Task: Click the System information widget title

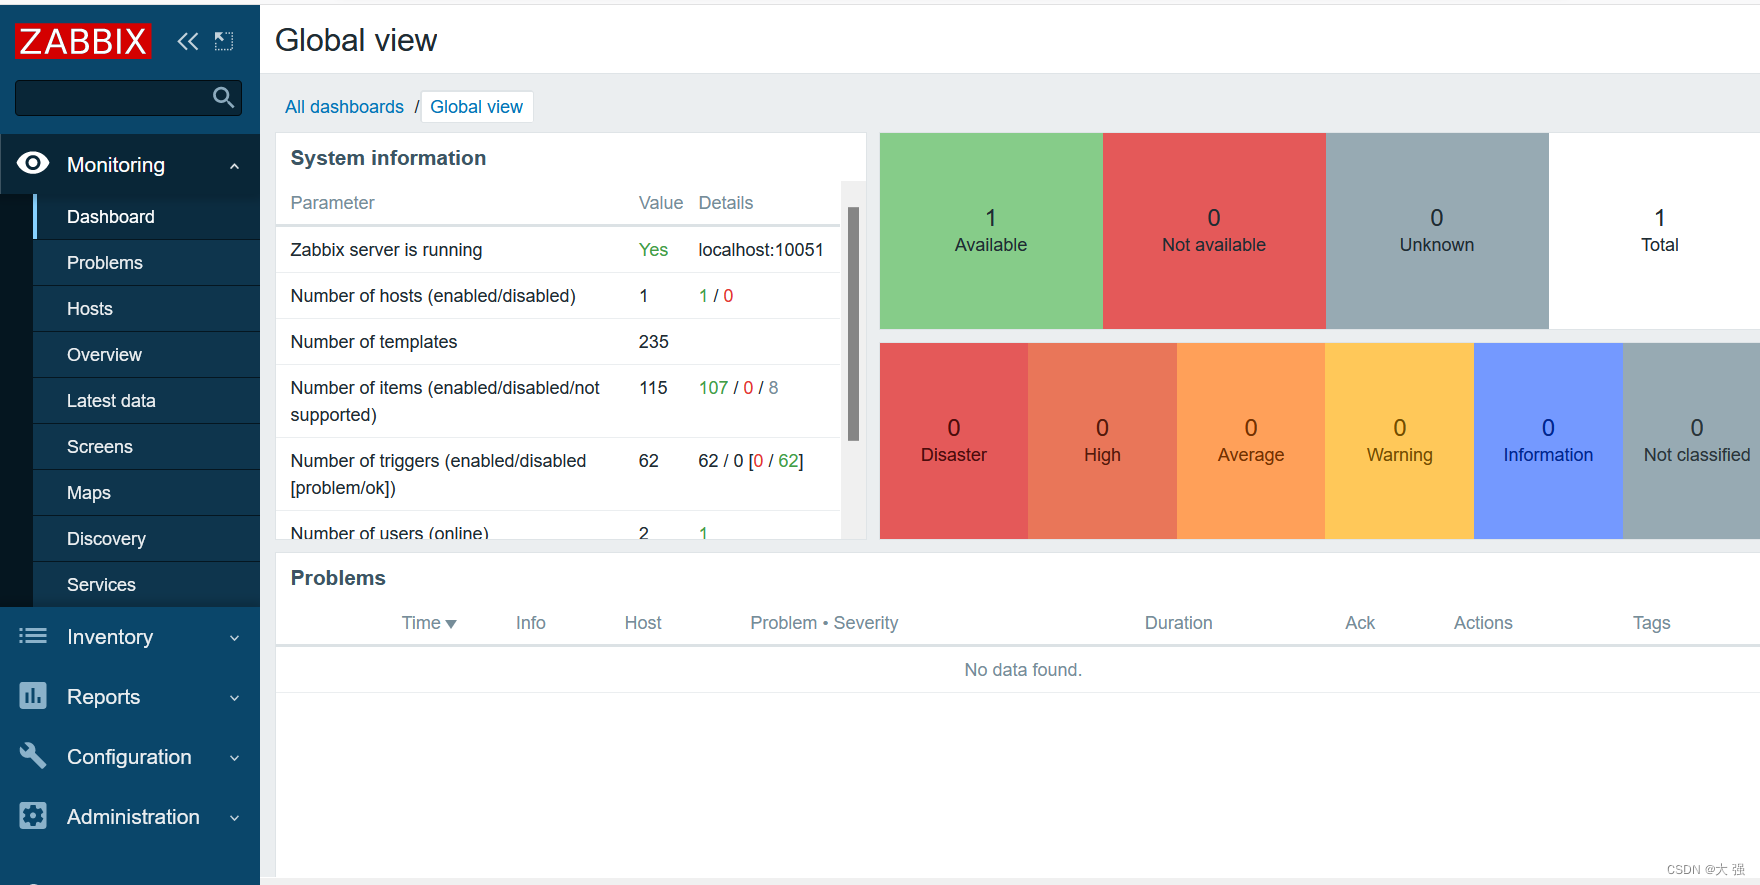Action: pyautogui.click(x=388, y=158)
